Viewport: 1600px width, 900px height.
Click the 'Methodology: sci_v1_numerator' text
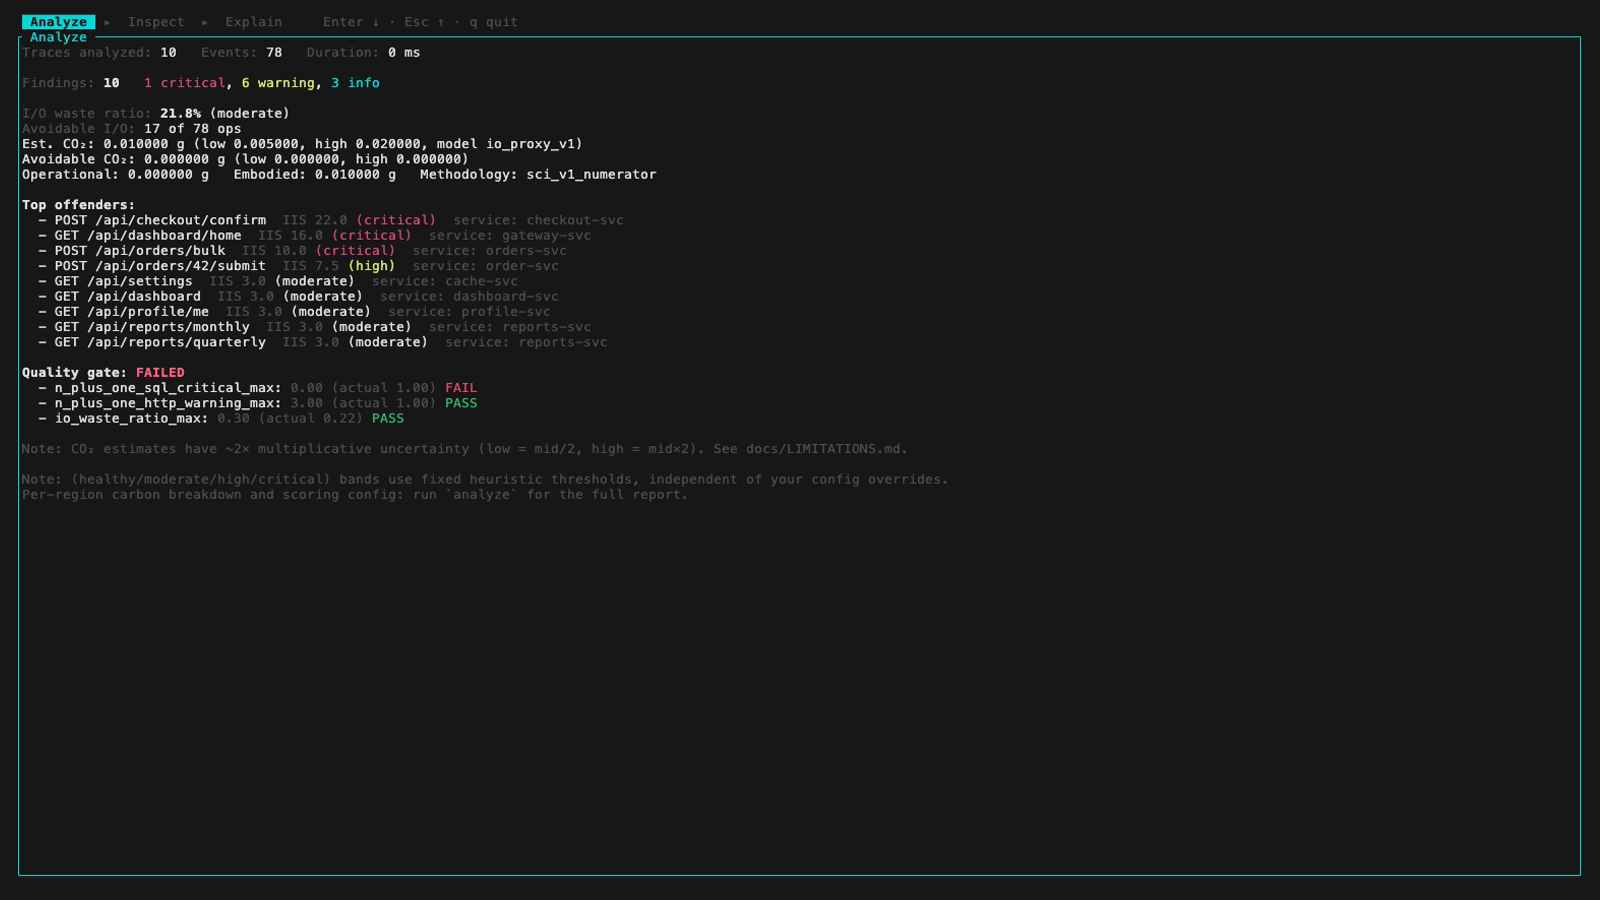click(x=538, y=174)
